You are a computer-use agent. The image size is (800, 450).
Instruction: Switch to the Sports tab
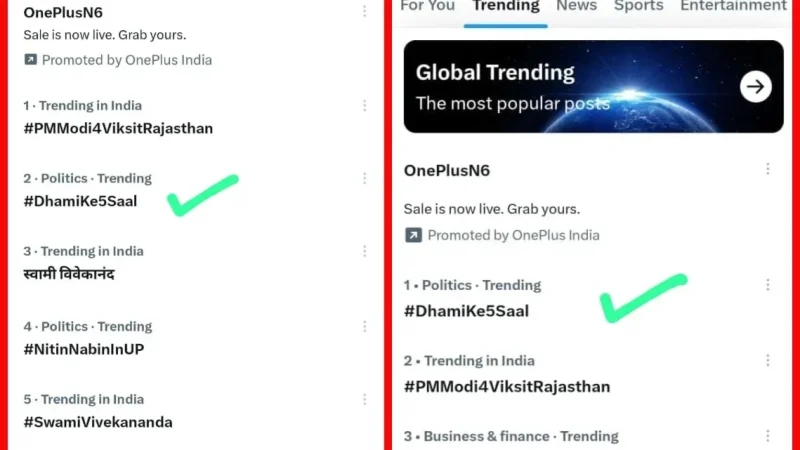tap(639, 6)
